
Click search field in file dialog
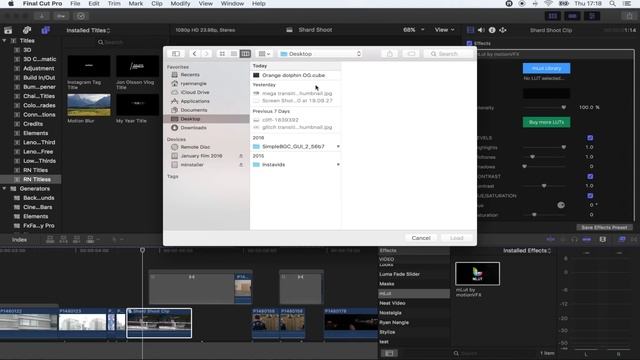pos(448,54)
